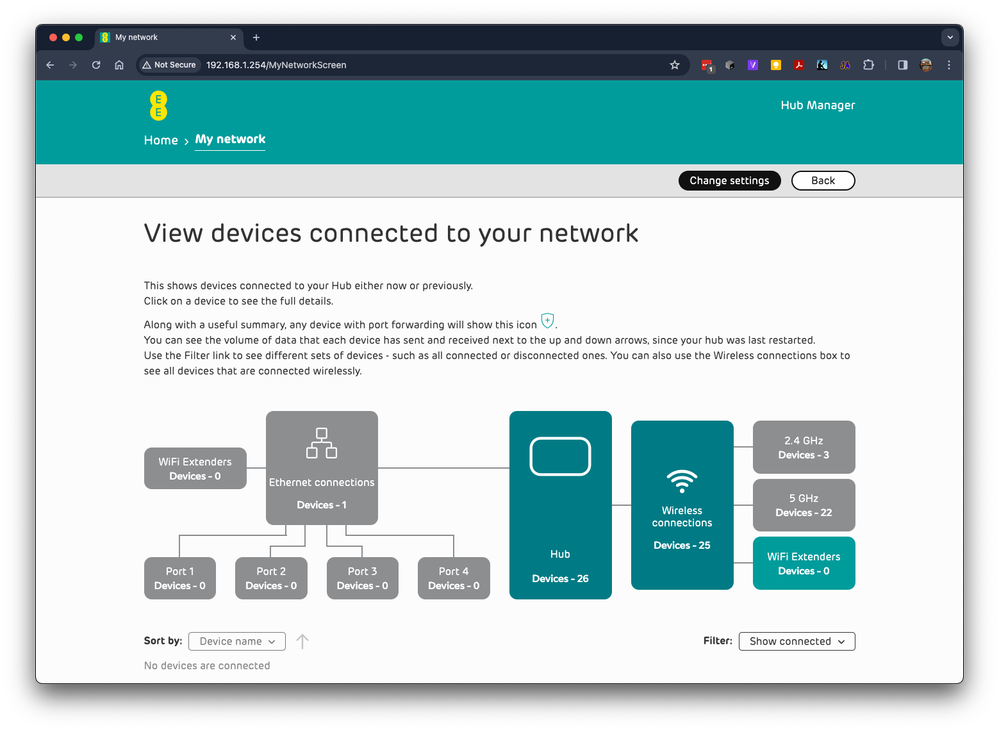Click the Change settings button

coord(729,180)
